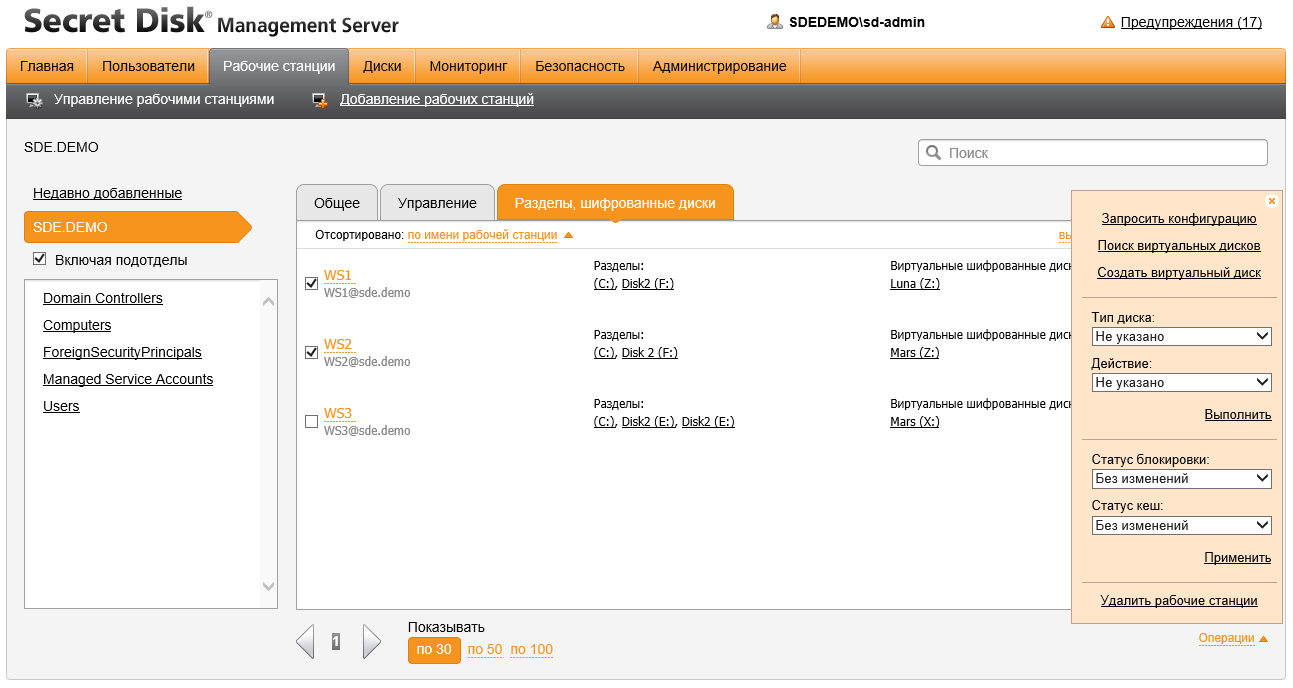Click Управление рабочими станциями submenu item
Screen dimensions: 1293x688
[164, 99]
